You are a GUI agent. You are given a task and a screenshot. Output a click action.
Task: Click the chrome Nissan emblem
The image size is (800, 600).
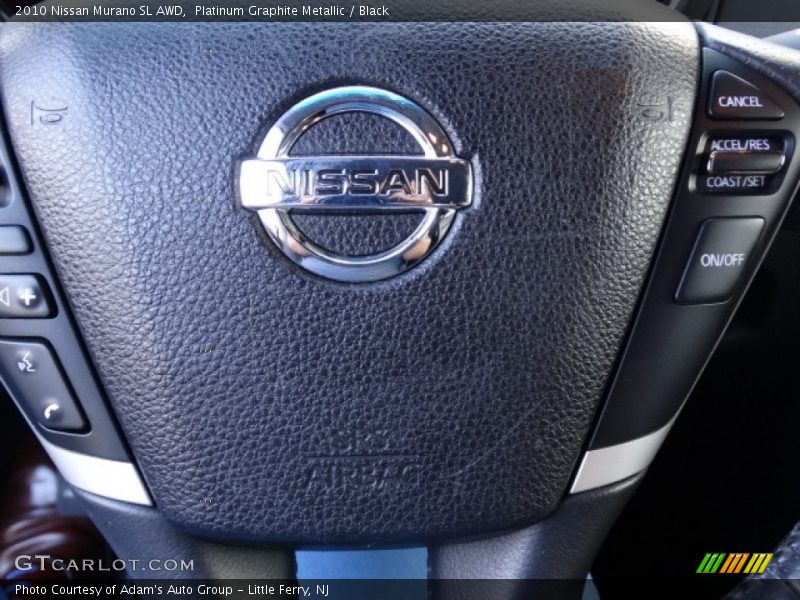[356, 184]
